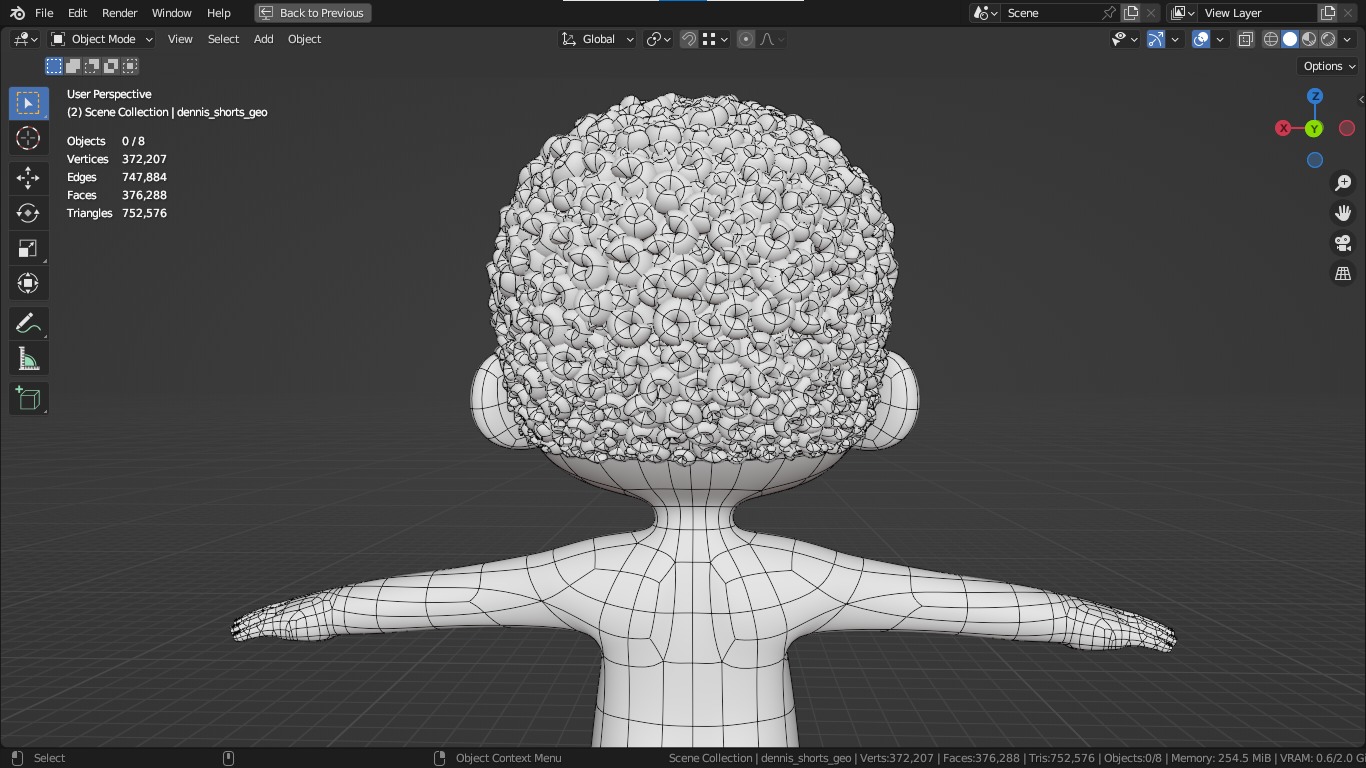The width and height of the screenshot is (1366, 768).
Task: Open the viewport Add menu
Action: click(263, 39)
